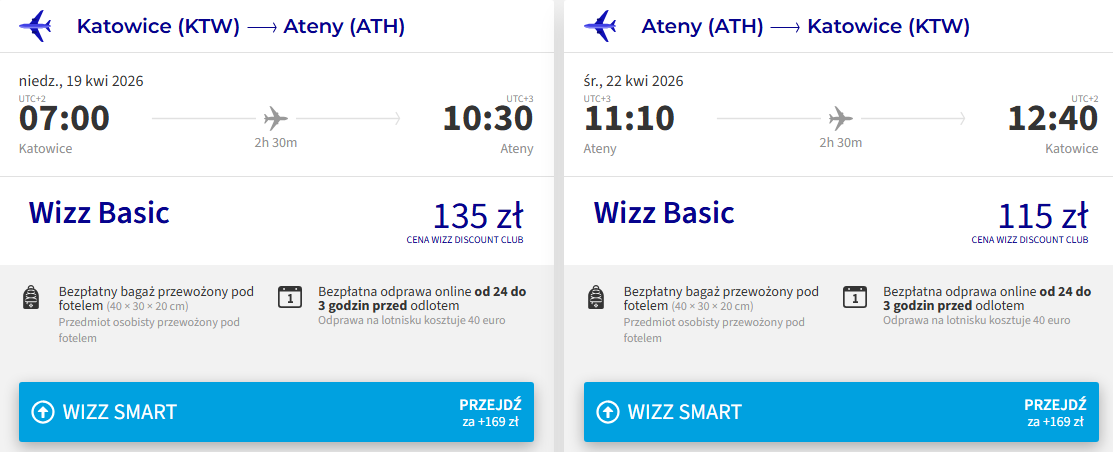This screenshot has height=452, width=1113.
Task: Click the up-arrow circle icon on the left WIZZ SMART
Action: pyautogui.click(x=43, y=412)
